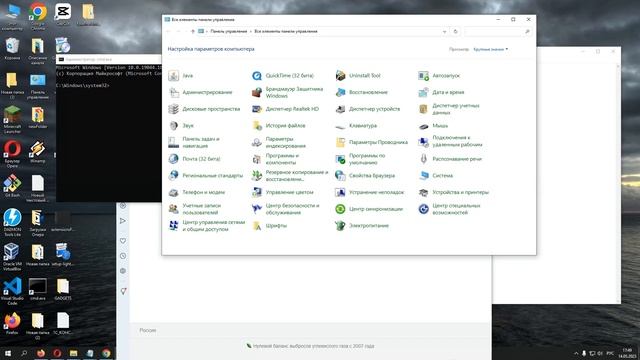Open the Система item
Viewport: 640px width, 360px height.
[436, 176]
